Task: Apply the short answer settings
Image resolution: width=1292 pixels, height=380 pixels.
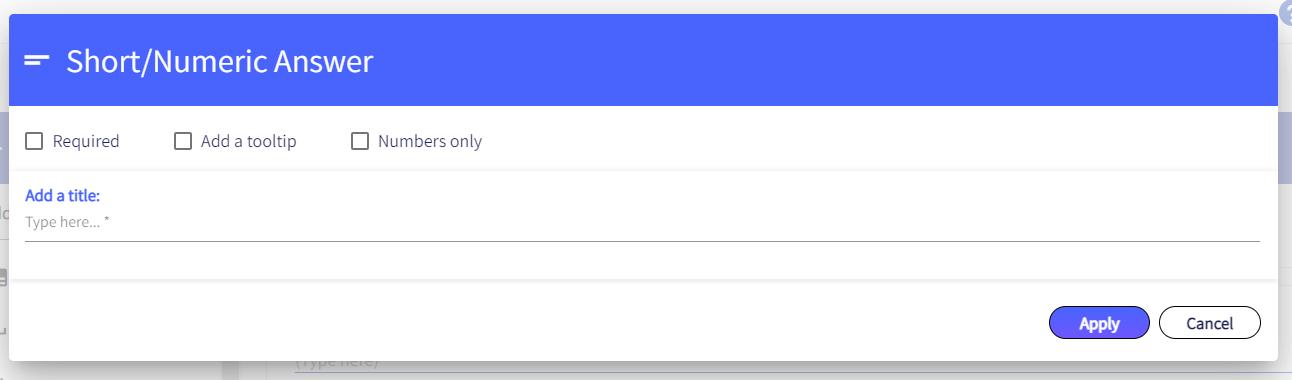Action: click(x=1099, y=323)
